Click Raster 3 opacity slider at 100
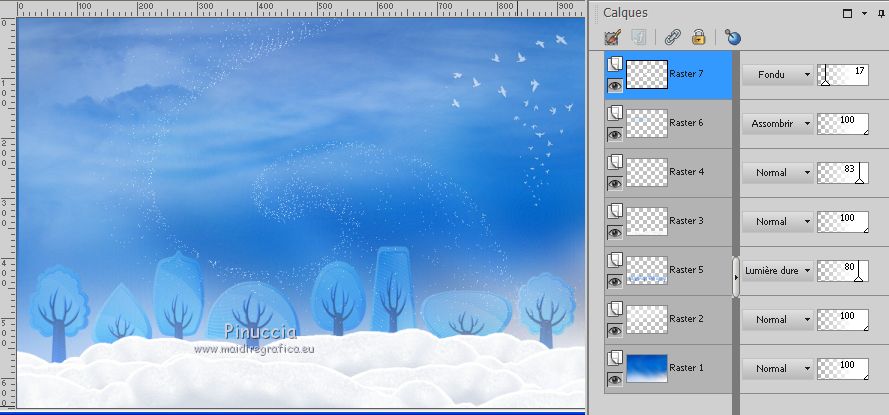The image size is (889, 415). 843,222
